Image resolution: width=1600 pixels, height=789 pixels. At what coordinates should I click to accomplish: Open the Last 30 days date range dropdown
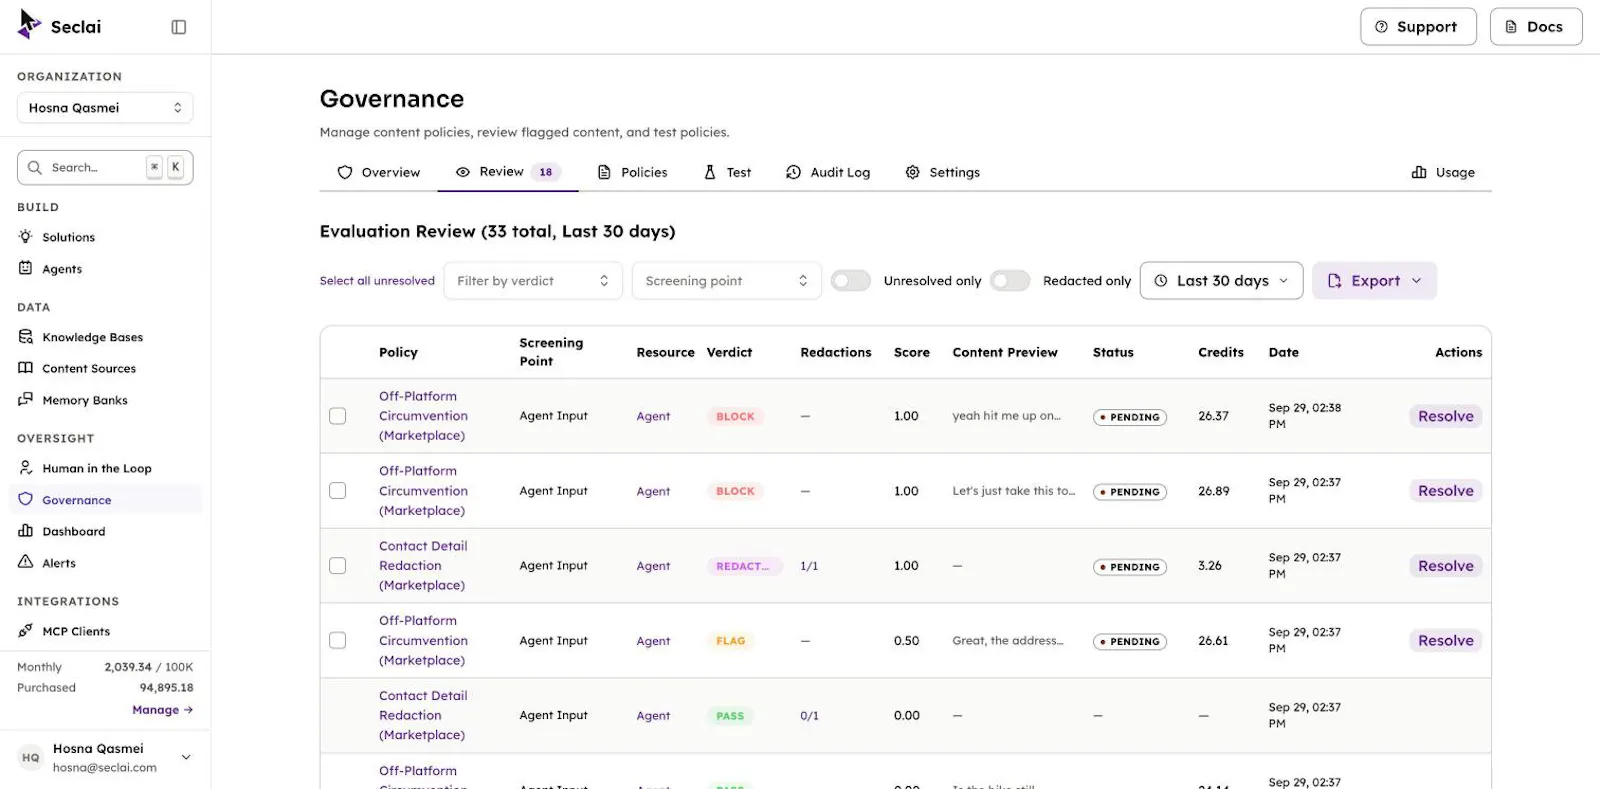(1222, 281)
